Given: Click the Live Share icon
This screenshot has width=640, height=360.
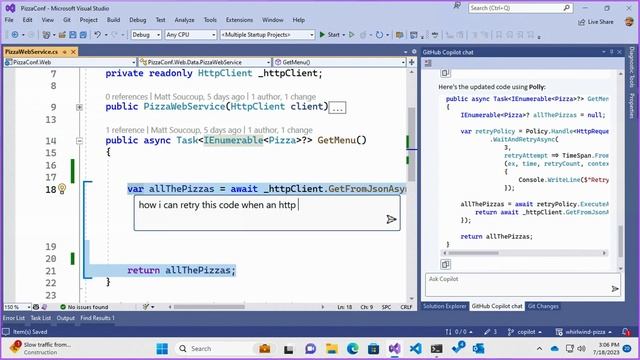Looking at the screenshot, I should (582, 22).
